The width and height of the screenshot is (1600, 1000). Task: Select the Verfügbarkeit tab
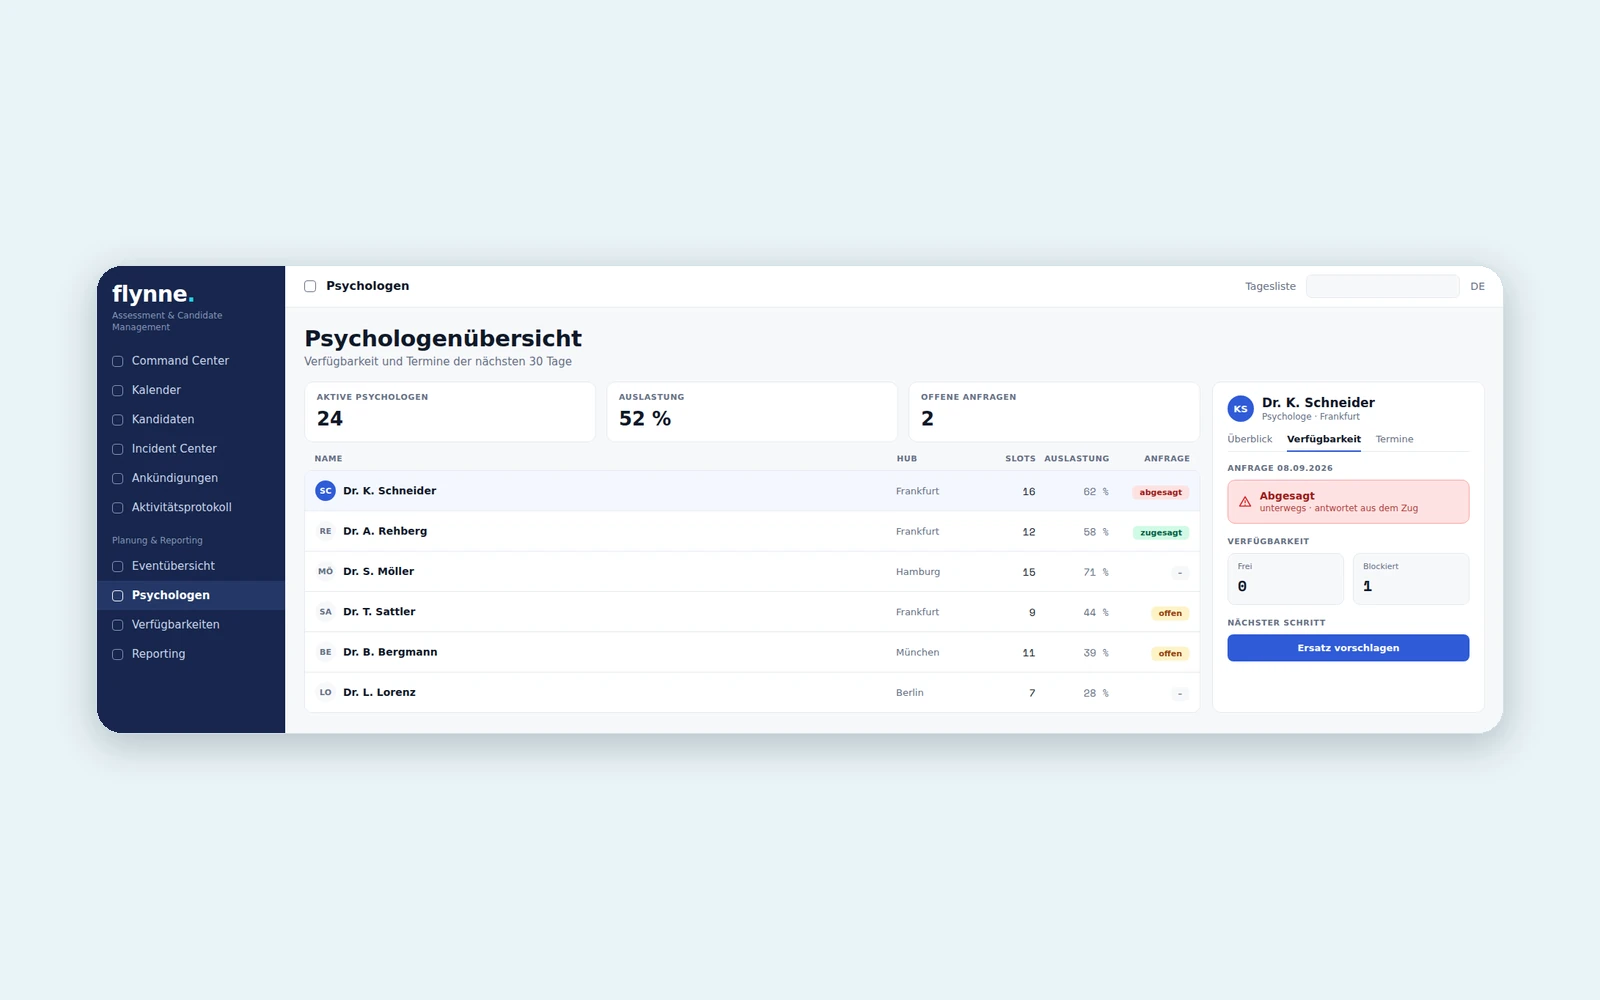(1324, 439)
